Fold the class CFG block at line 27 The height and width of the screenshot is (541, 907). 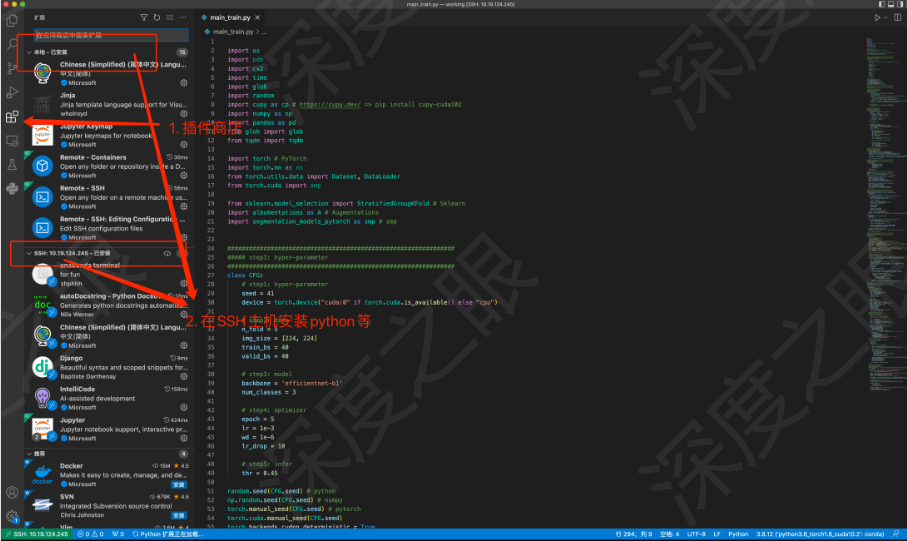pyautogui.click(x=223, y=275)
